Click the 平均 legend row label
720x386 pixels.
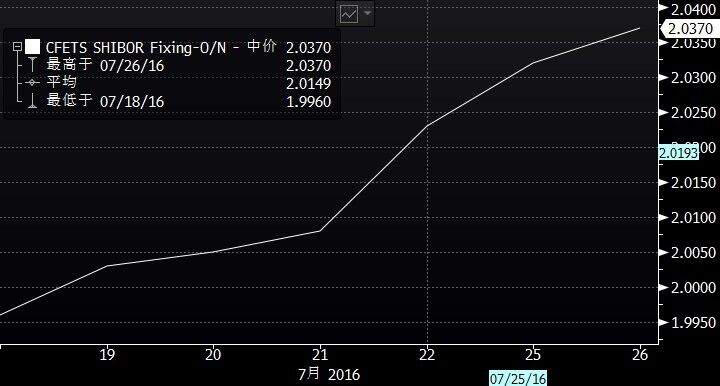click(x=61, y=83)
